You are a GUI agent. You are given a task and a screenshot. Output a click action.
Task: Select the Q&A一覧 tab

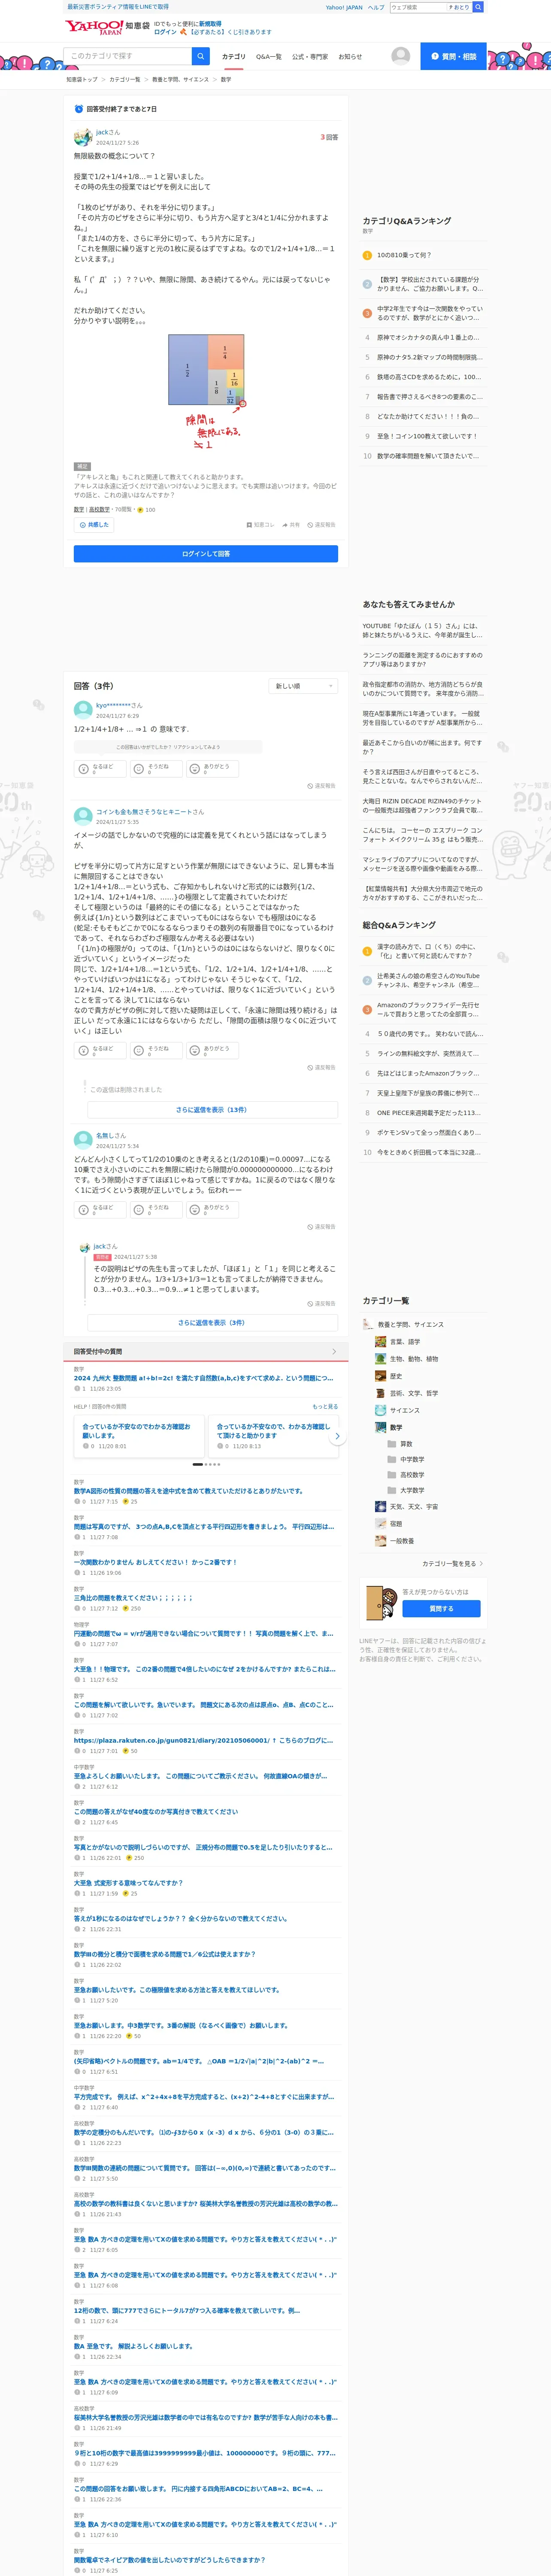point(269,57)
